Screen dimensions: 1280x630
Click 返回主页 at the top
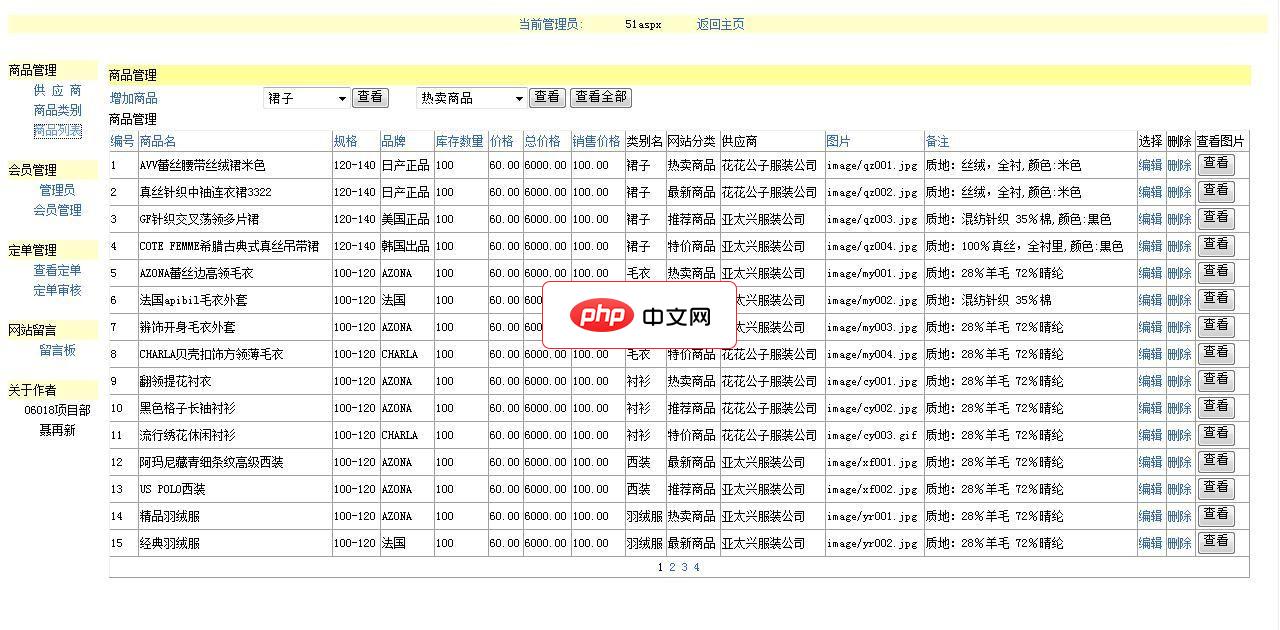723,23
